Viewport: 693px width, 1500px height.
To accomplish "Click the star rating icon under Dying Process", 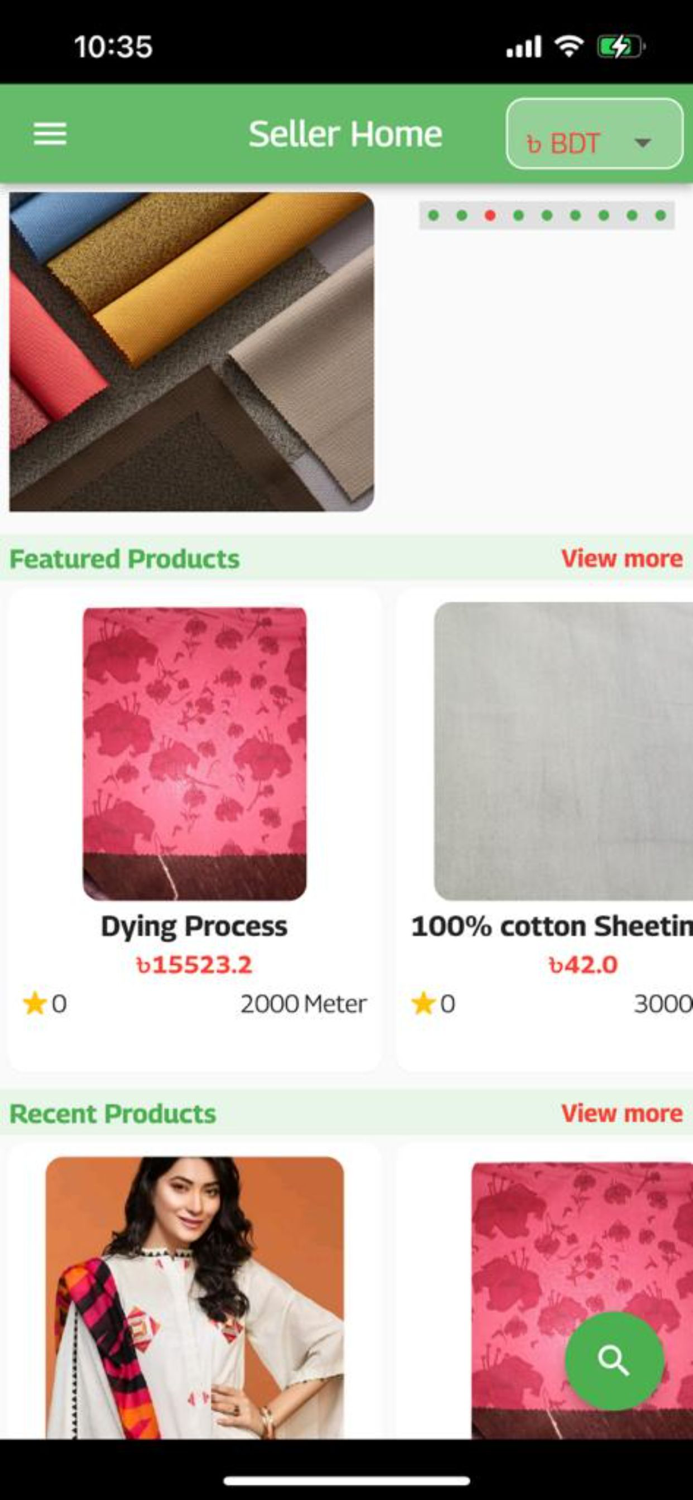I will coord(35,1004).
